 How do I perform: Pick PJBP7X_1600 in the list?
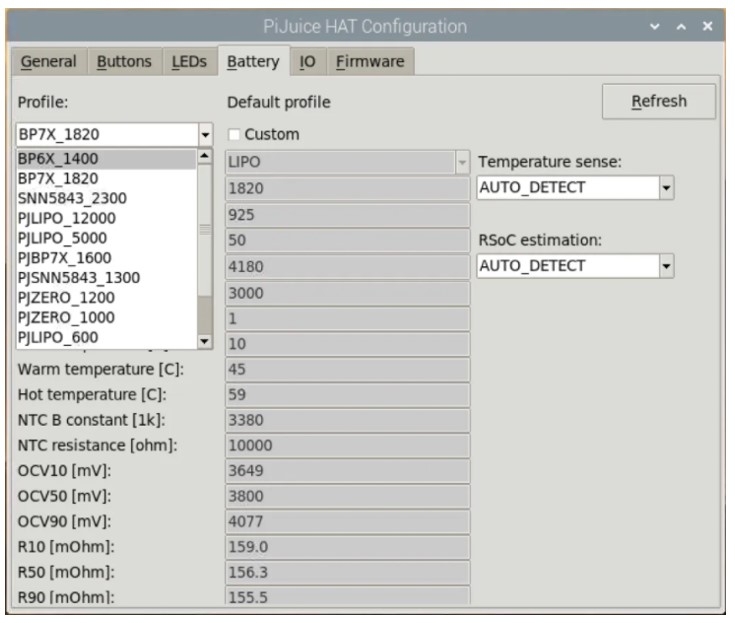coord(106,258)
